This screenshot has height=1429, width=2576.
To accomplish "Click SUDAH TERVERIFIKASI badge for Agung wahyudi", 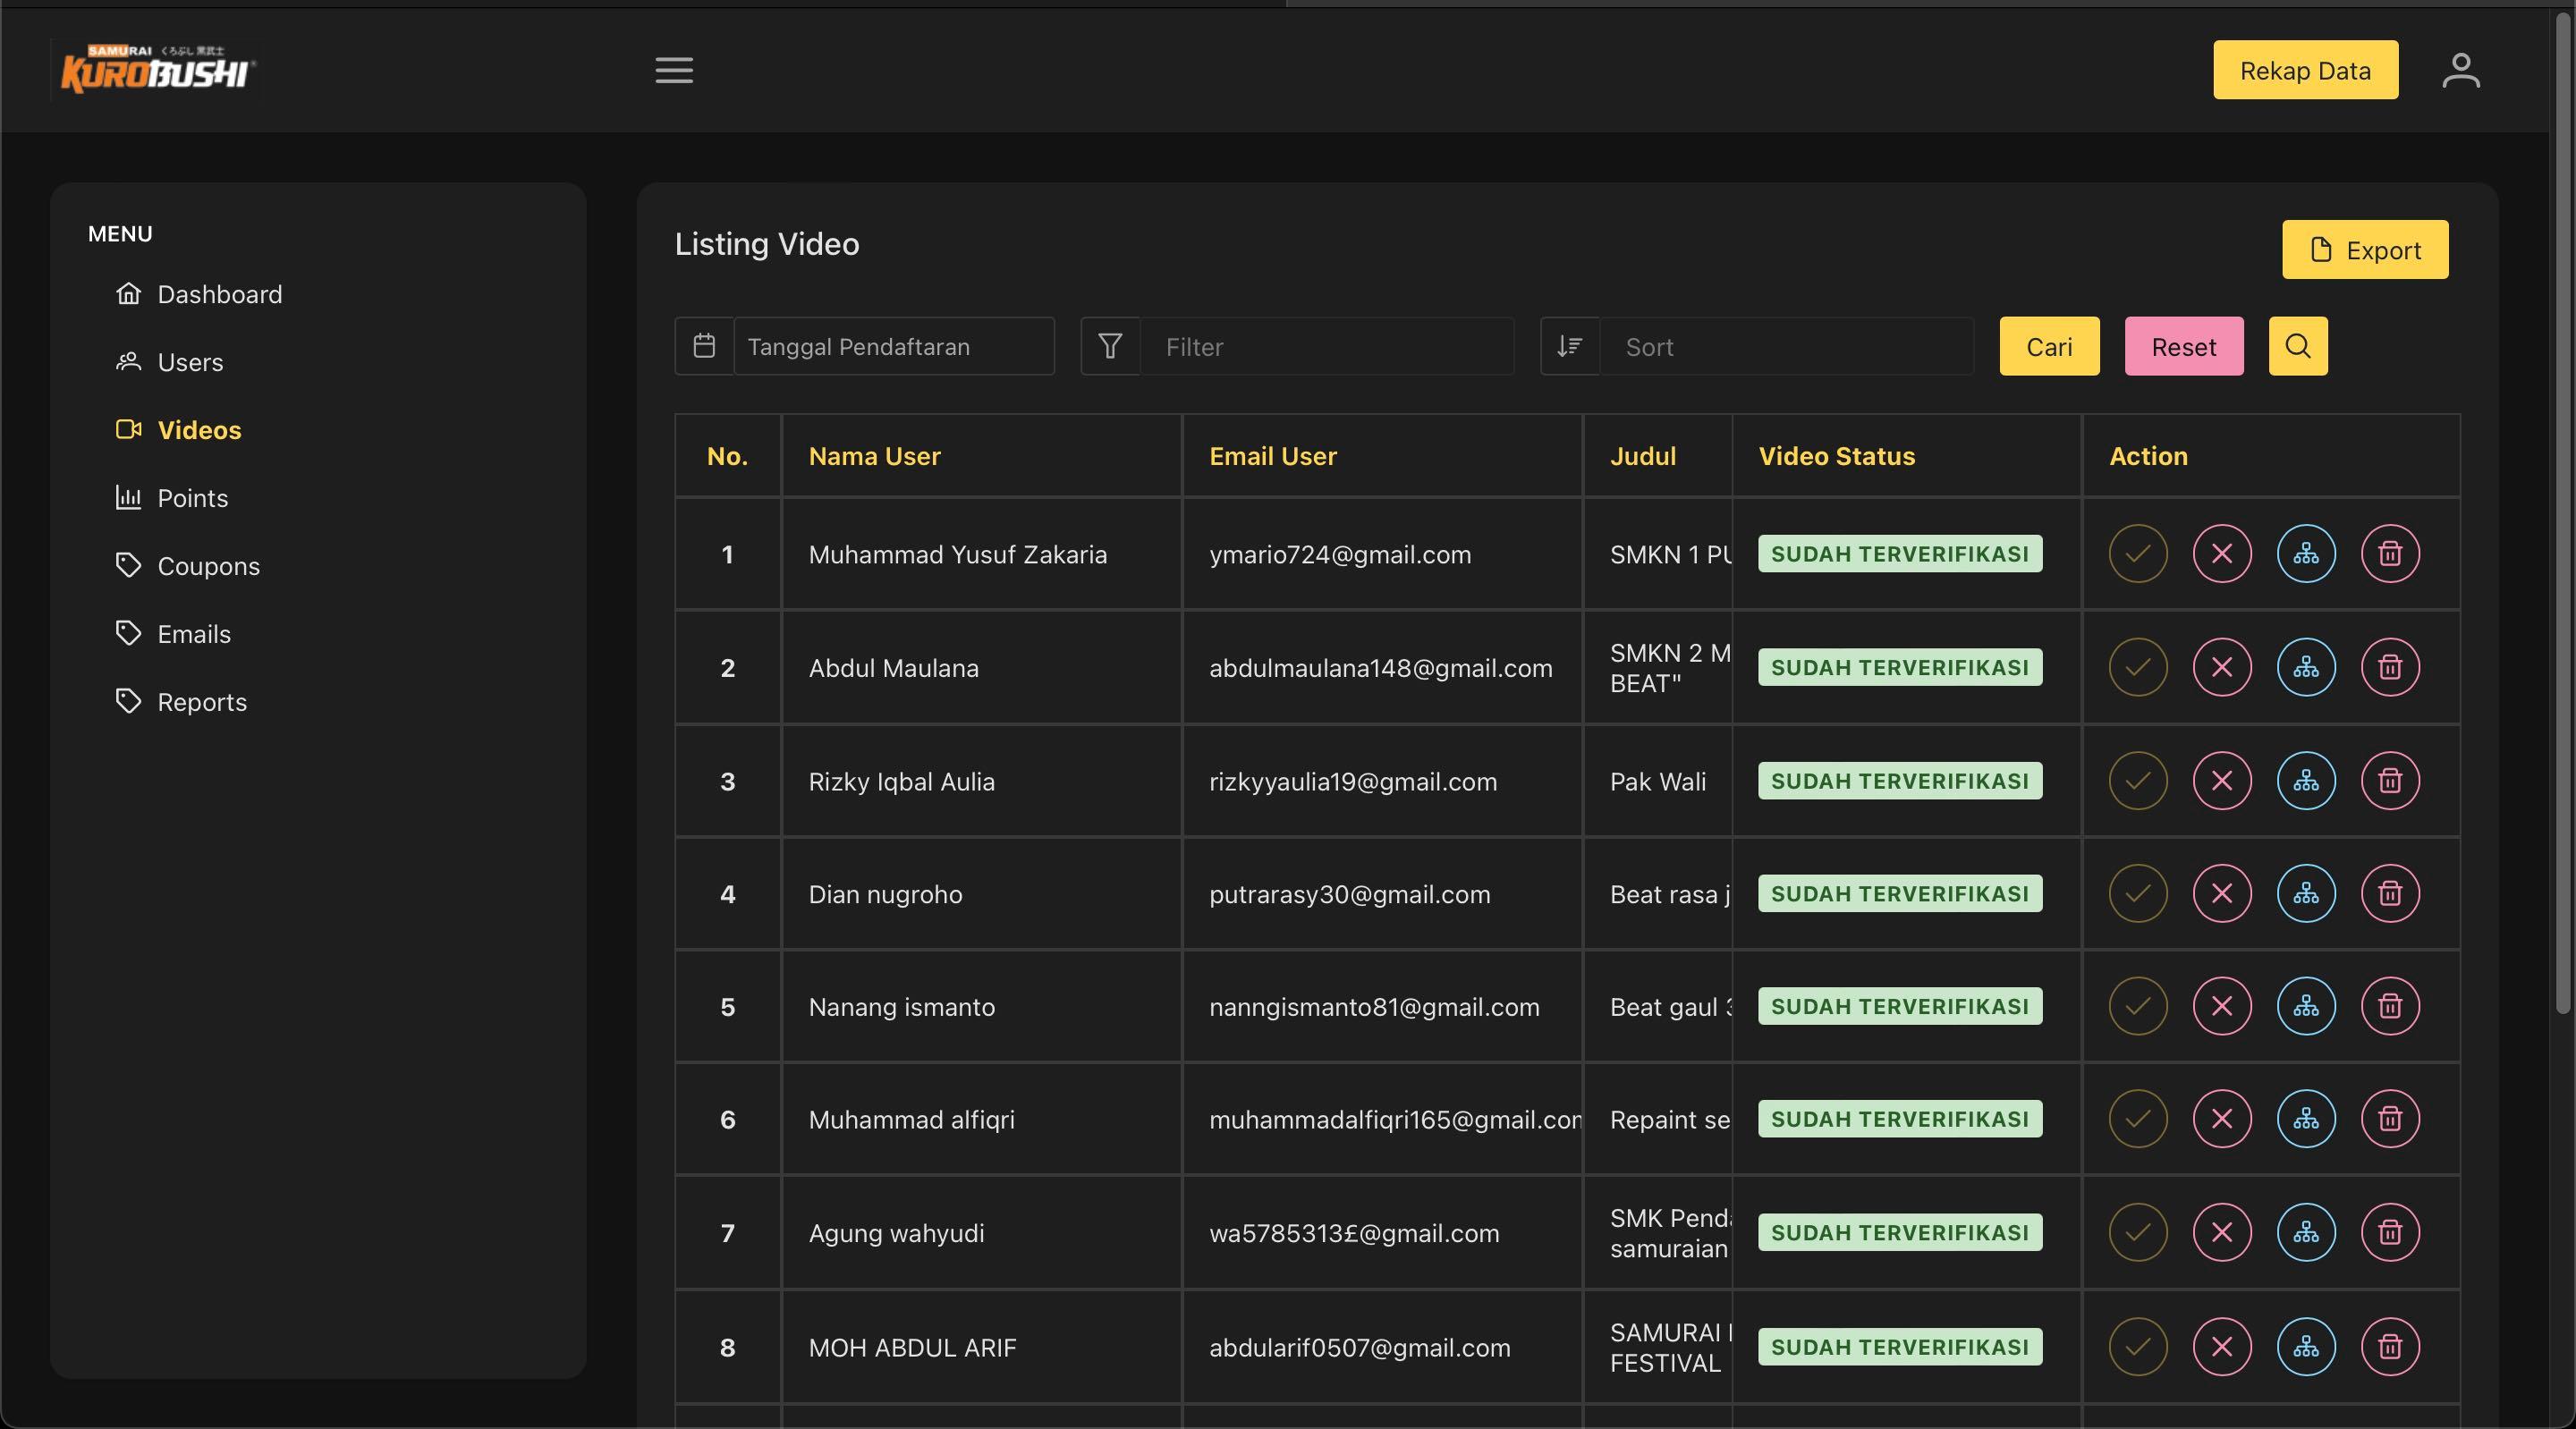I will (1900, 1232).
